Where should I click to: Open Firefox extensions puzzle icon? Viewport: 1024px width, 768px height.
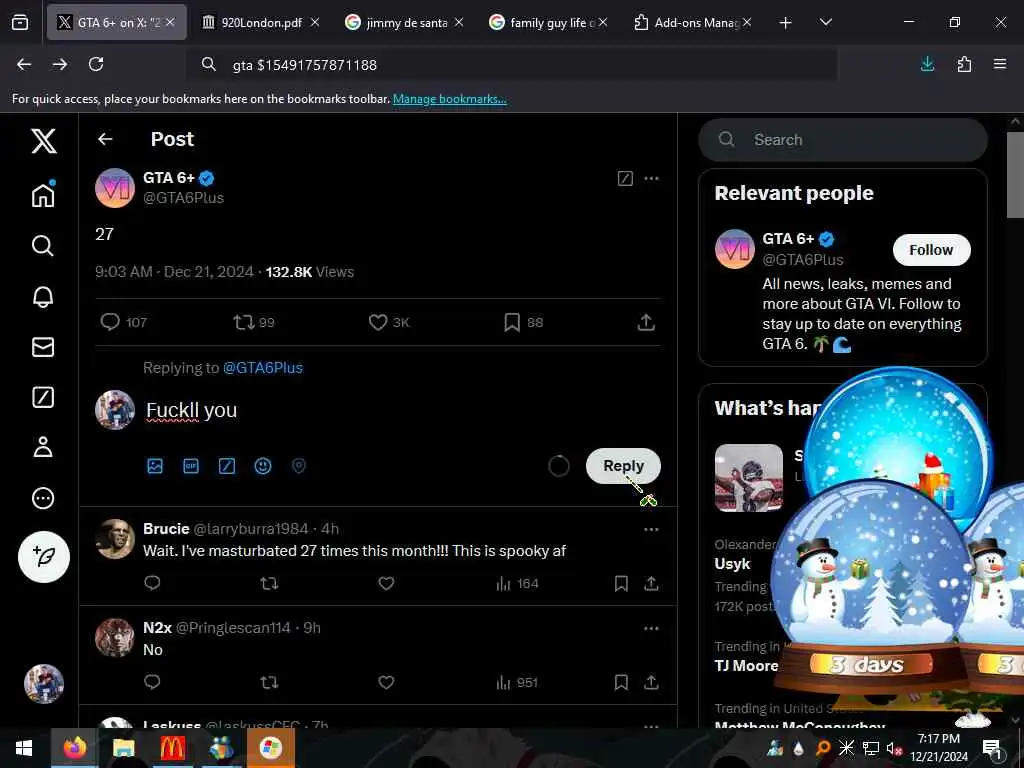964,64
